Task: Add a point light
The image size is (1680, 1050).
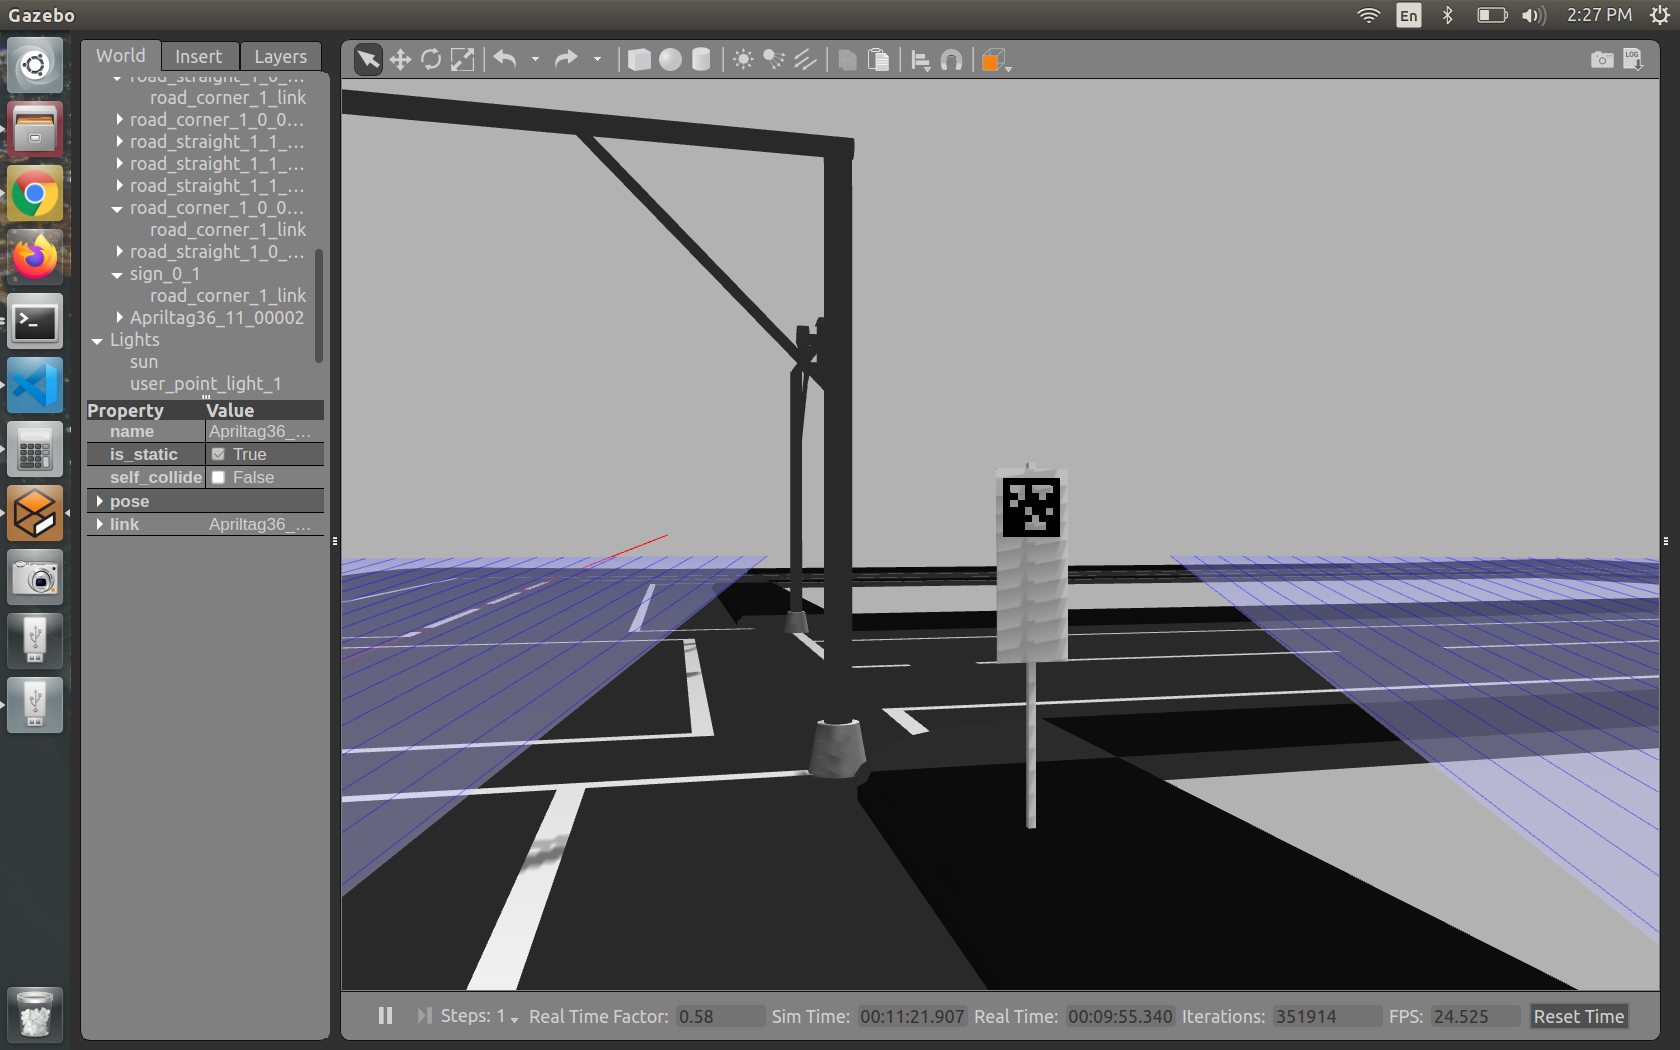Action: click(743, 60)
